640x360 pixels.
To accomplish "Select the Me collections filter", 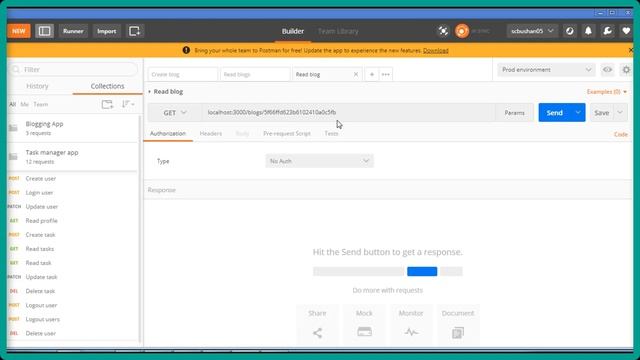I will tap(24, 104).
